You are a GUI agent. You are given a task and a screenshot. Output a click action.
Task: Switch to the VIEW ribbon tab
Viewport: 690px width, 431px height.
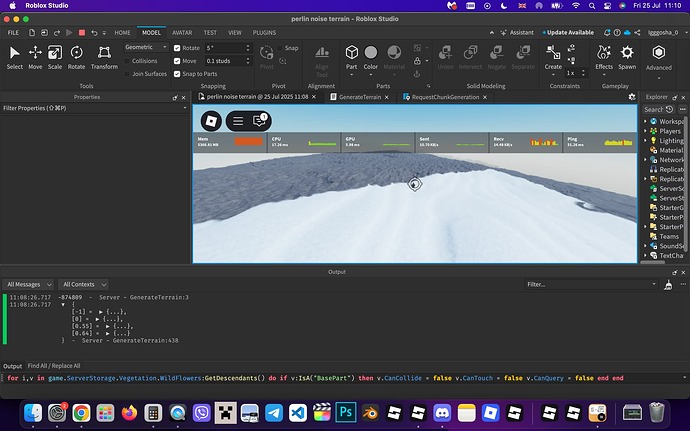235,33
